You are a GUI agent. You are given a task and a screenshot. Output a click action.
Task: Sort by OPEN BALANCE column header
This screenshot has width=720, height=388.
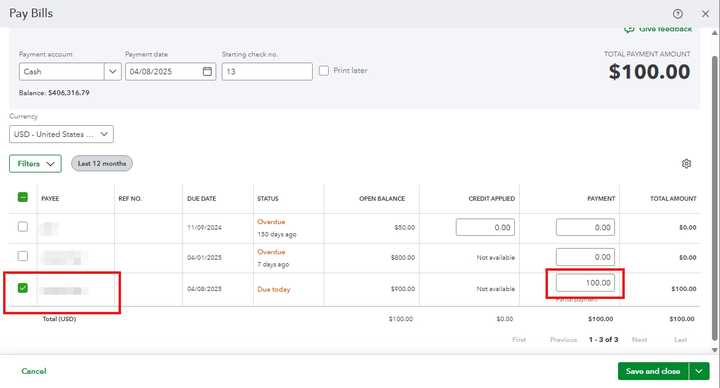click(382, 199)
